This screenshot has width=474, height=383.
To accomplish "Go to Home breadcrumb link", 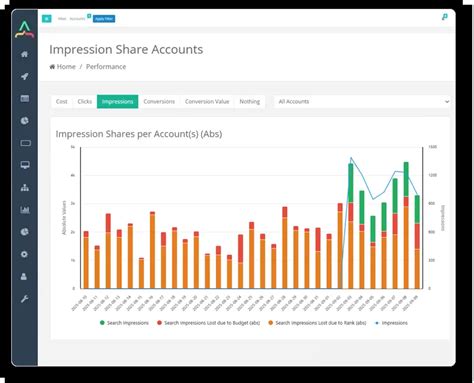I will pyautogui.click(x=63, y=67).
